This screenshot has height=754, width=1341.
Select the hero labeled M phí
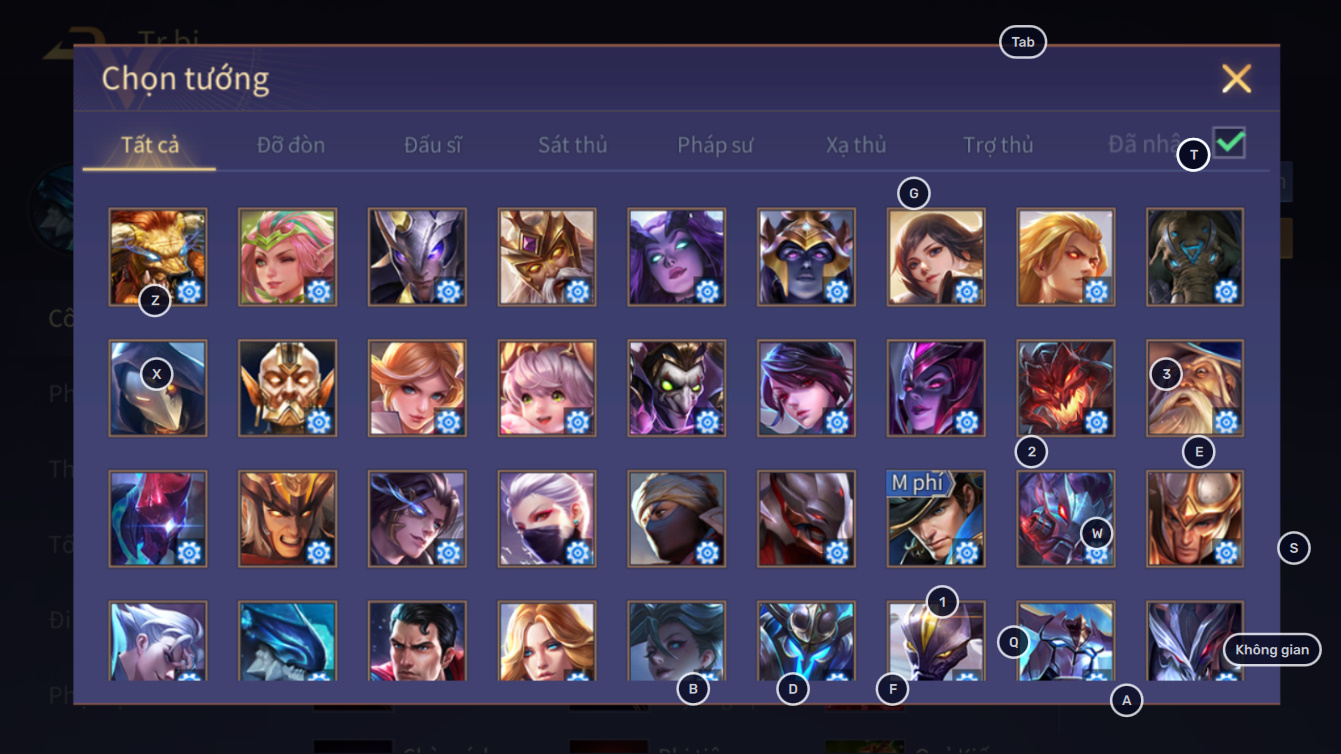[936, 519]
